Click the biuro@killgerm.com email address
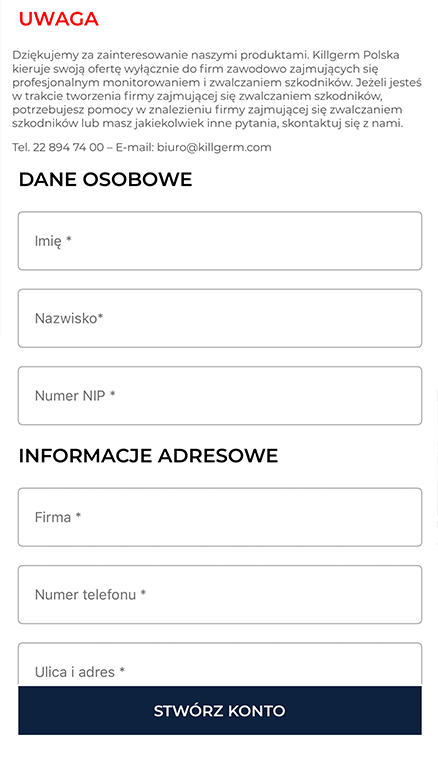This screenshot has height=760, width=438. [x=214, y=147]
